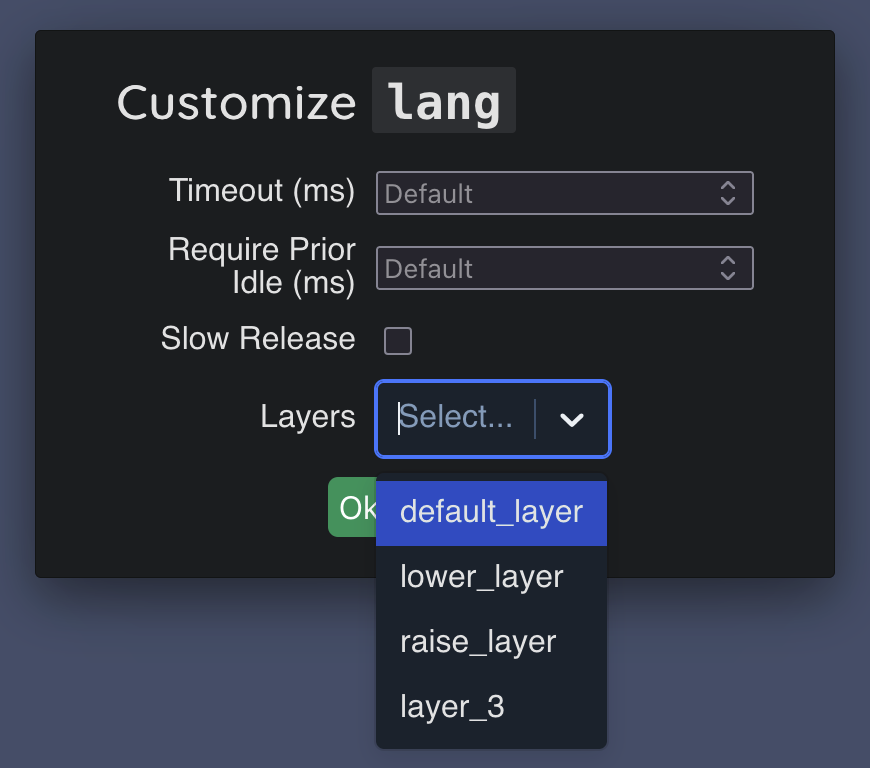Choose the lower_layer option
Viewport: 870px width, 768px height.
pos(482,577)
